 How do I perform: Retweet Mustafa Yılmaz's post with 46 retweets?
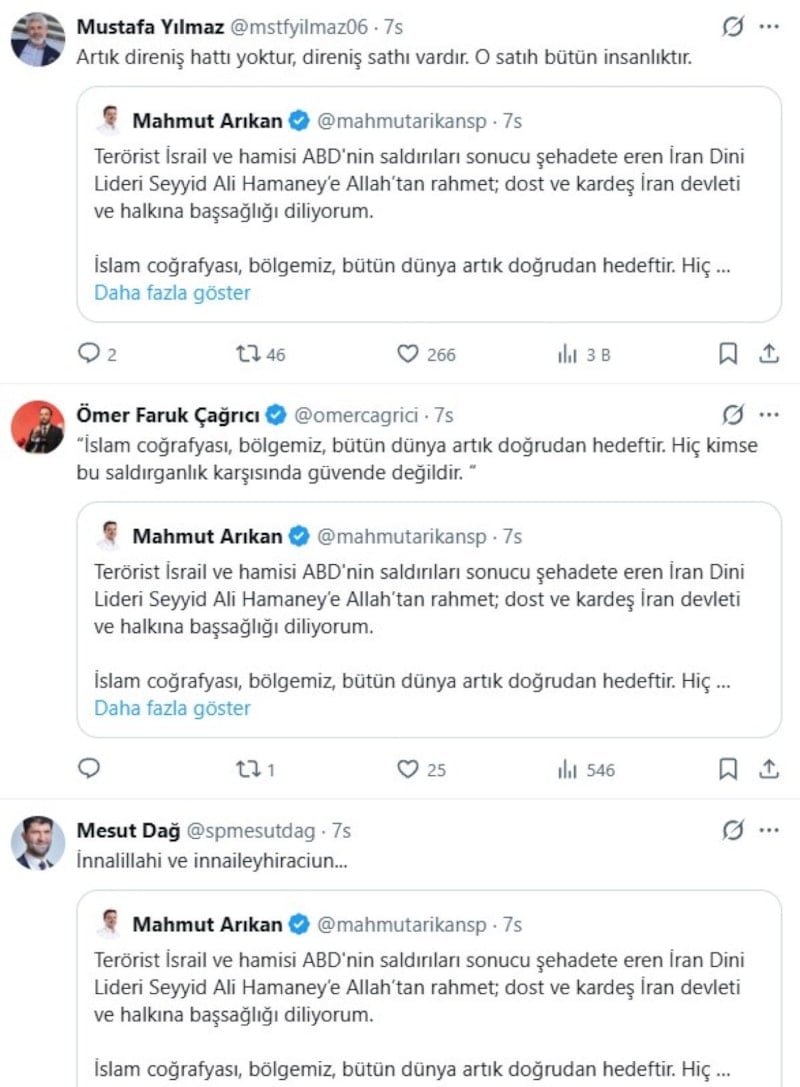[x=247, y=354]
